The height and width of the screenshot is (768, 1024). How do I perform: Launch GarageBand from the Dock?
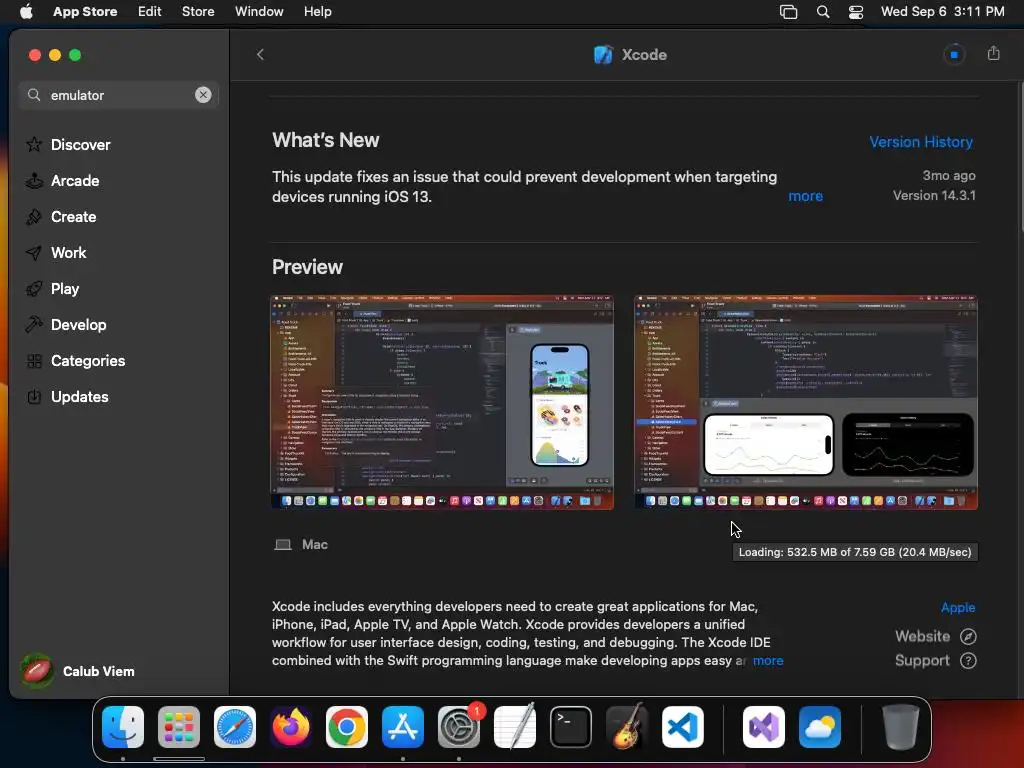[627, 727]
